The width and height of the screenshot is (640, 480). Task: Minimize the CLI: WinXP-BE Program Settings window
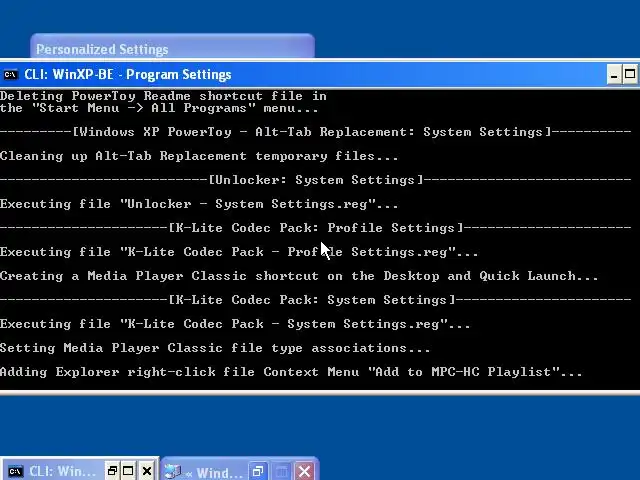click(614, 75)
